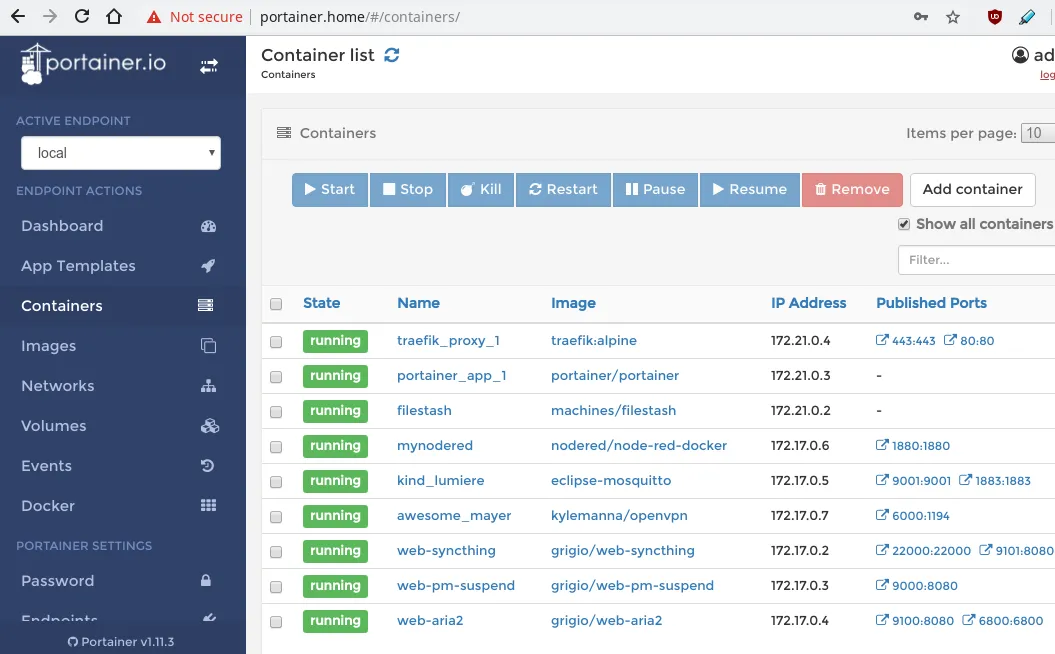Click the Docker grid icon
Image resolution: width=1055 pixels, height=654 pixels.
tap(209, 505)
